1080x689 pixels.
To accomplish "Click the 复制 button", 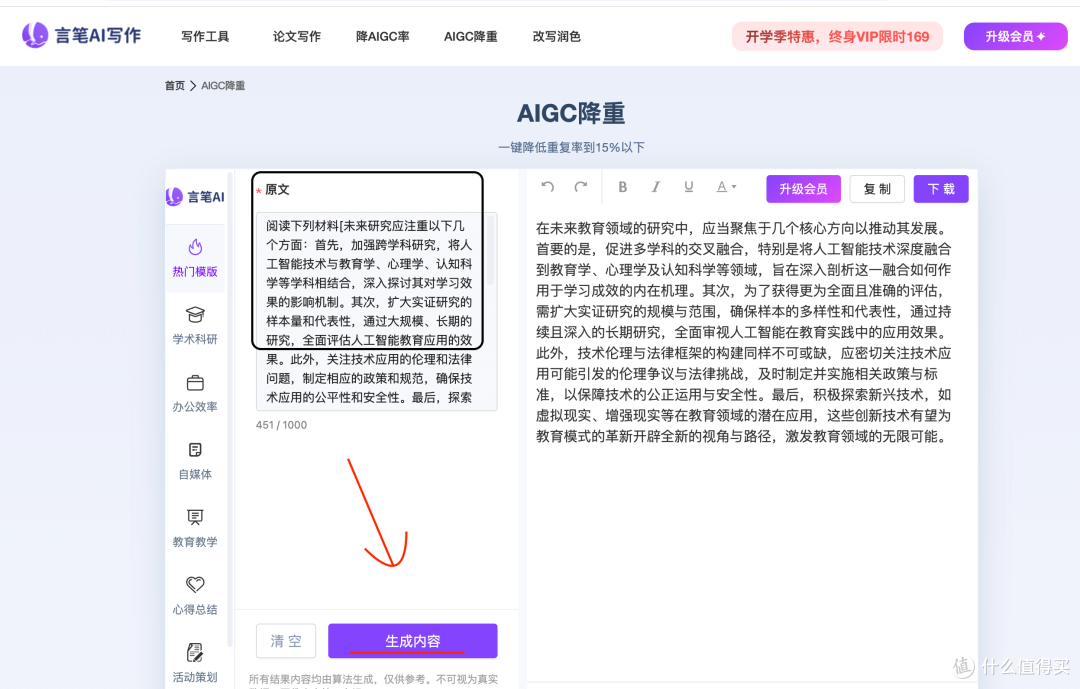I will pyautogui.click(x=877, y=189).
